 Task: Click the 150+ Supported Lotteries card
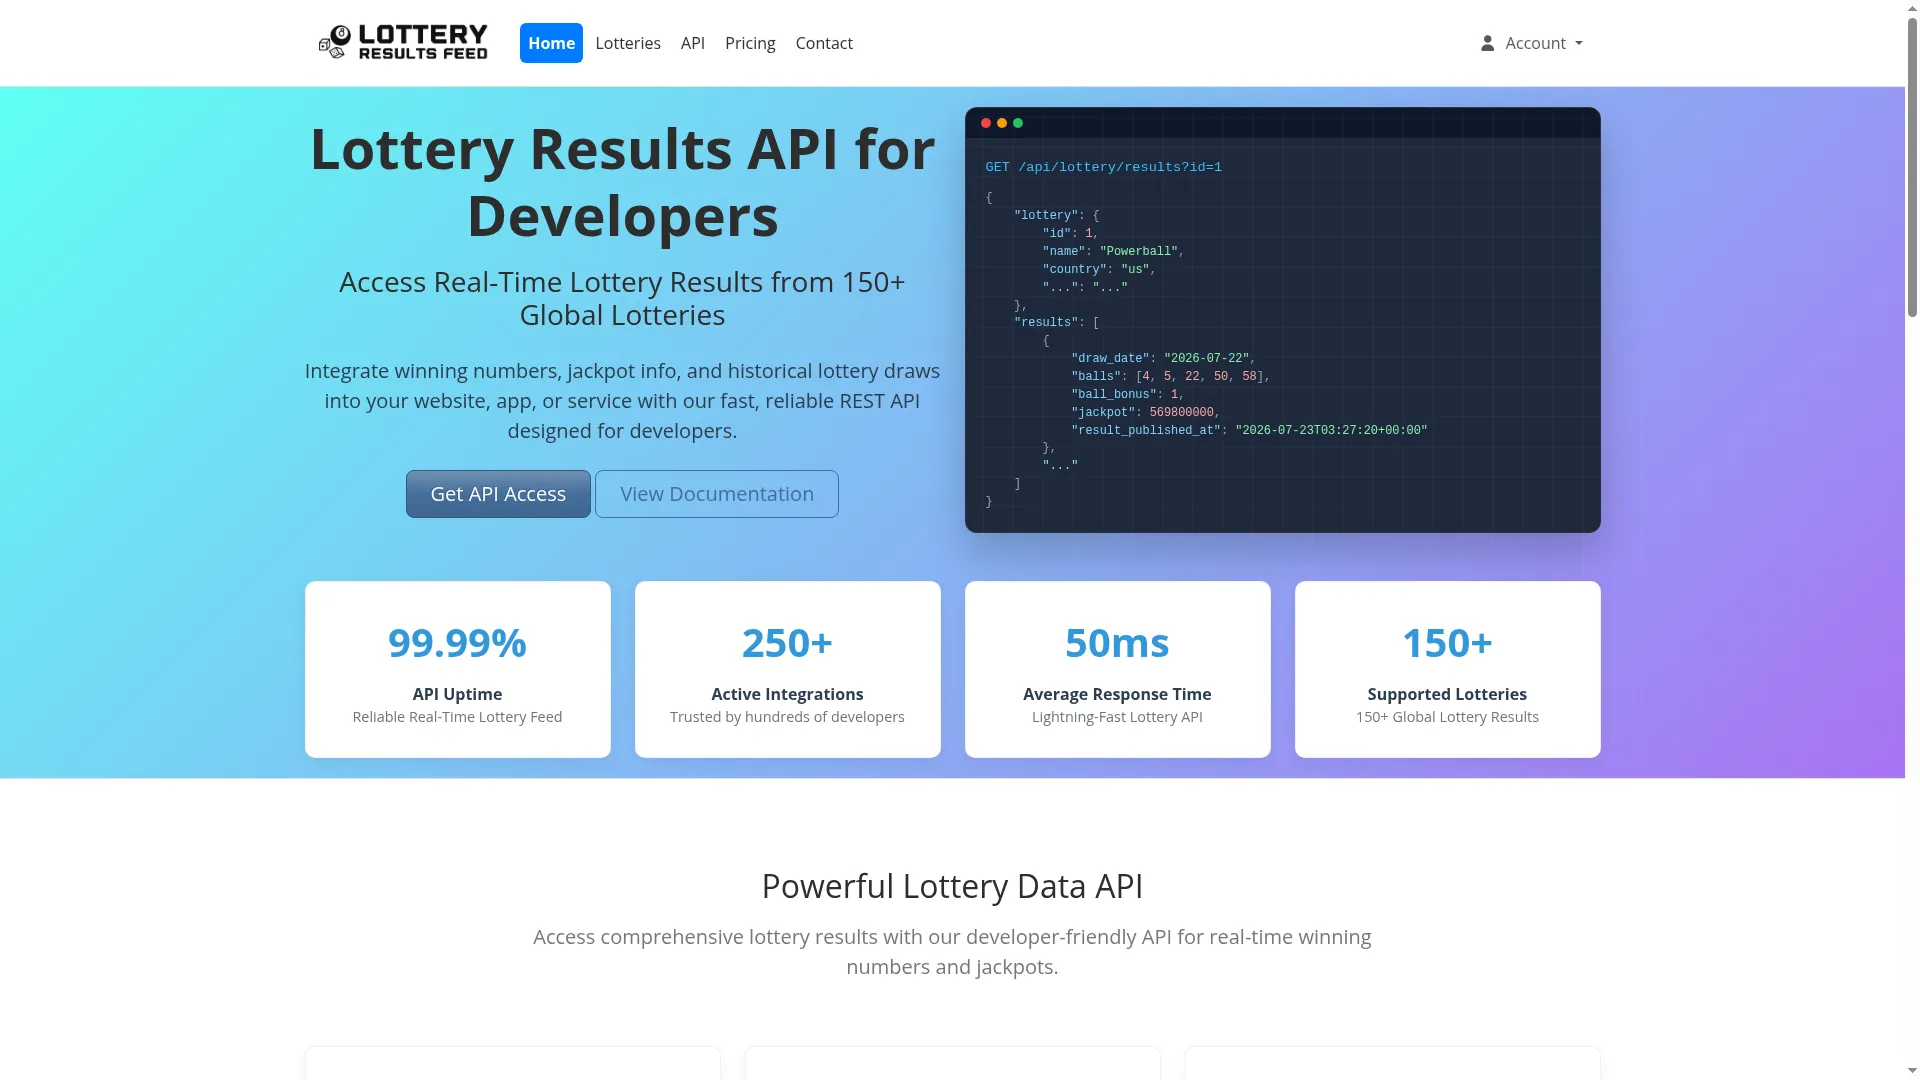click(x=1448, y=669)
